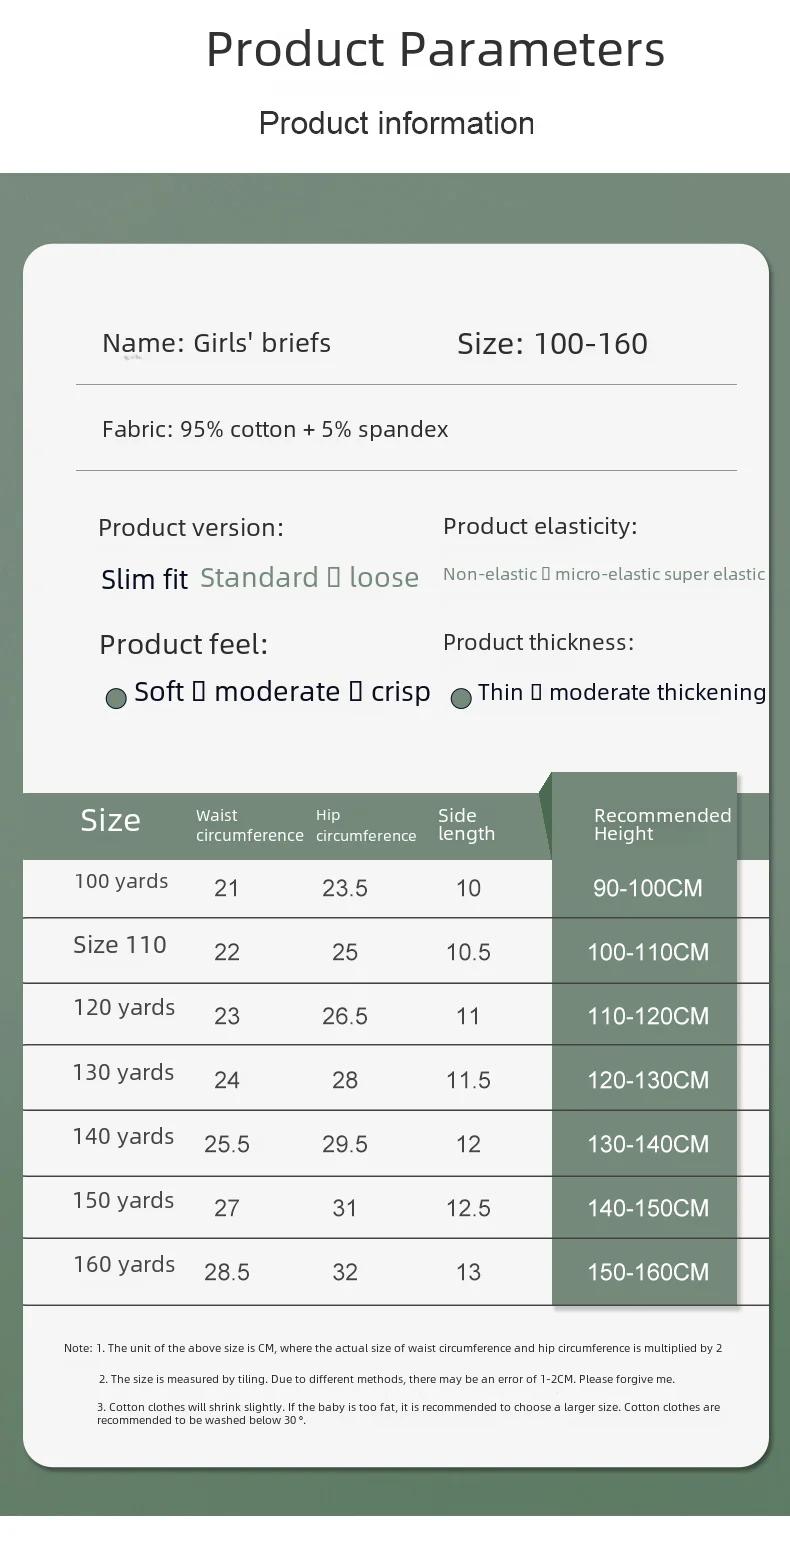The height and width of the screenshot is (1556, 790).
Task: Click the Recommended Height column header
Action: pyautogui.click(x=661, y=824)
